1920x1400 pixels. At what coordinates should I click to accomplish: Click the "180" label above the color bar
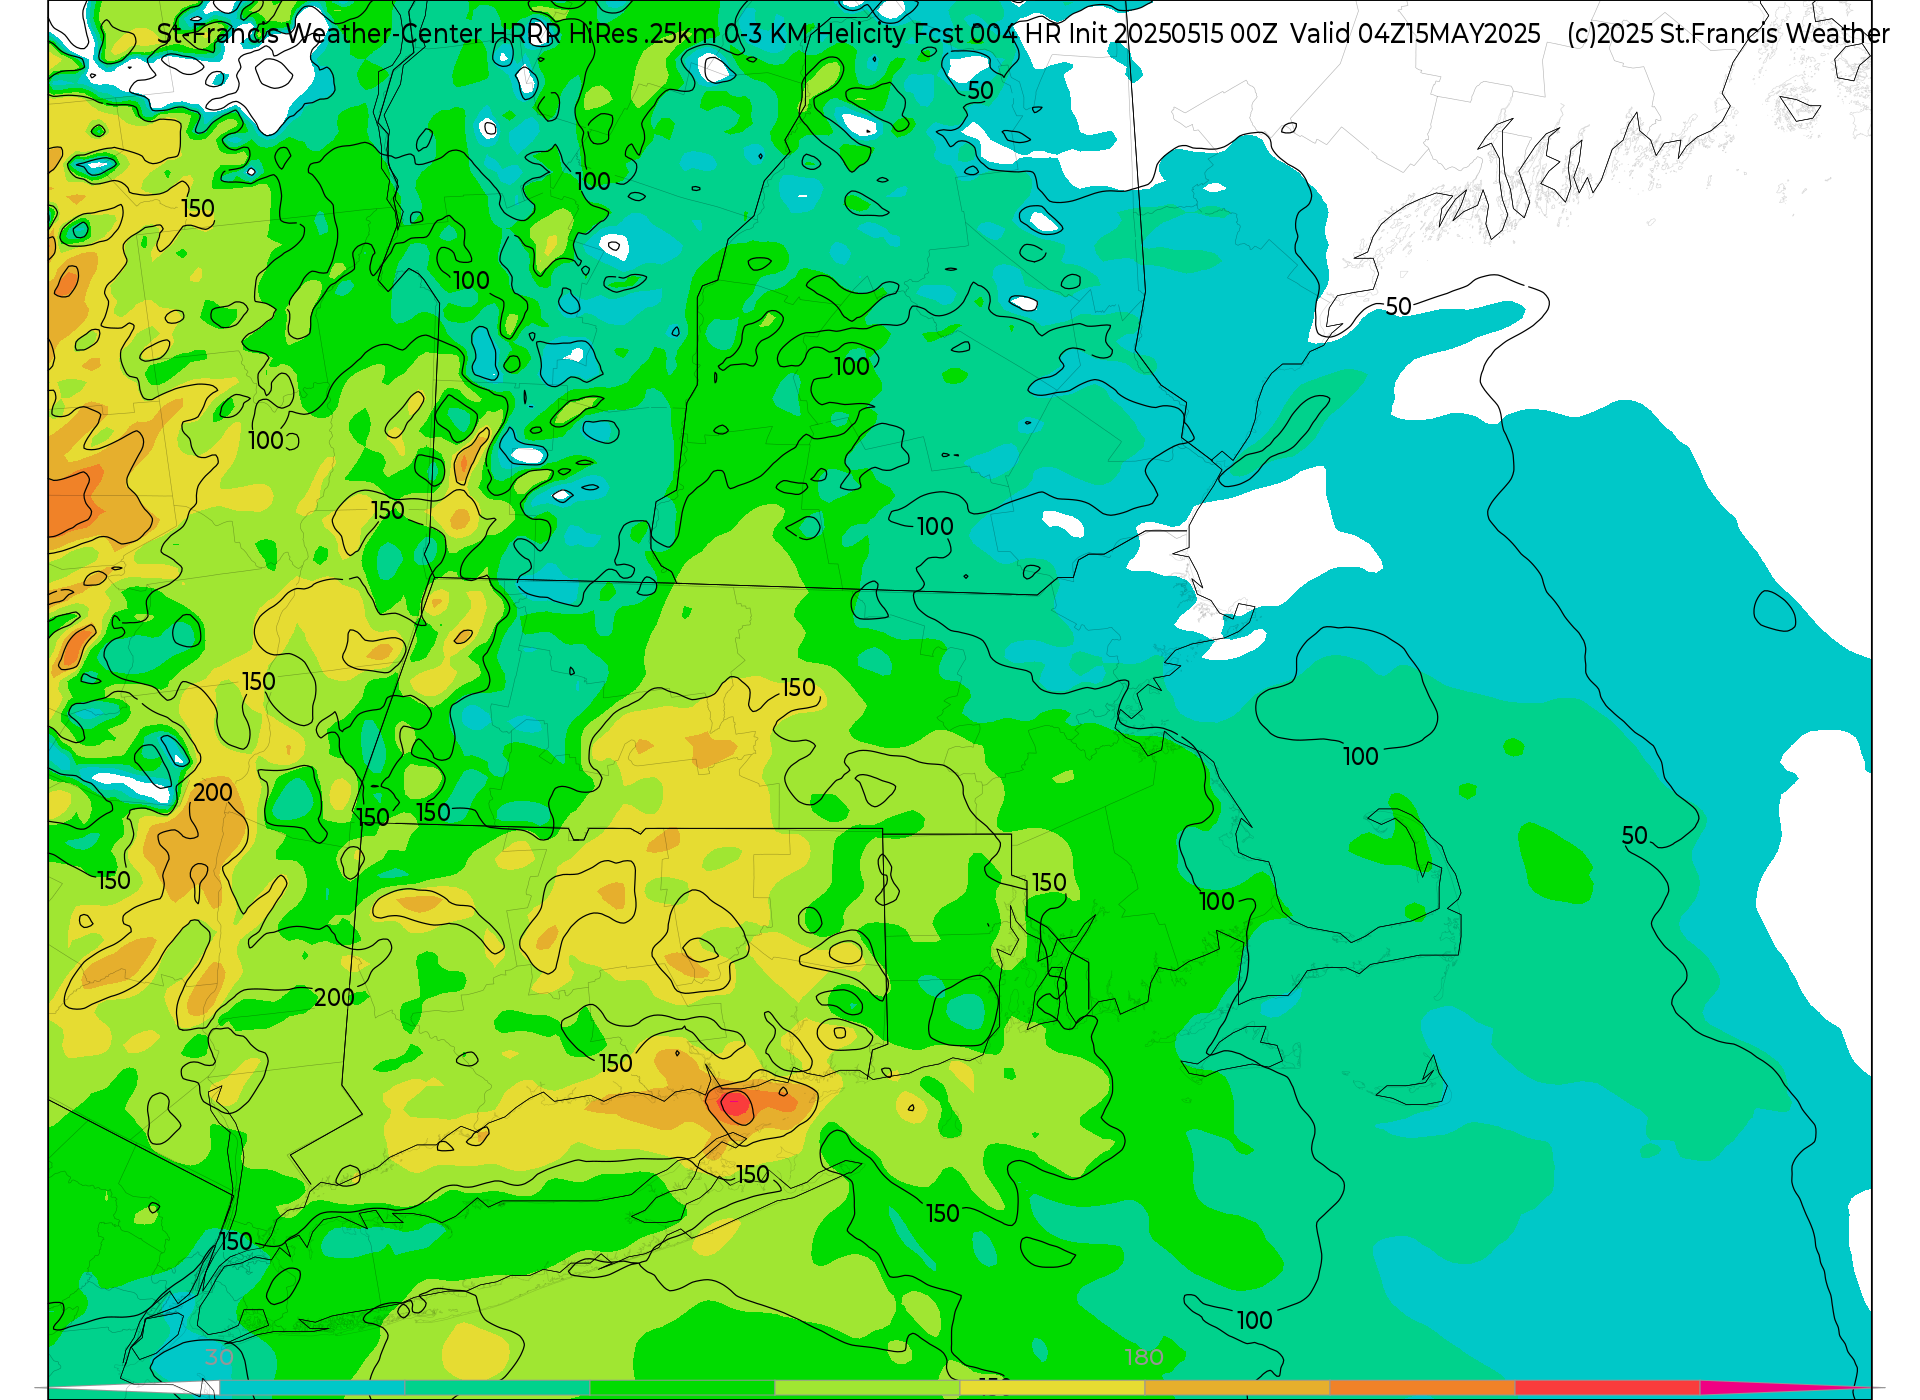(1144, 1357)
